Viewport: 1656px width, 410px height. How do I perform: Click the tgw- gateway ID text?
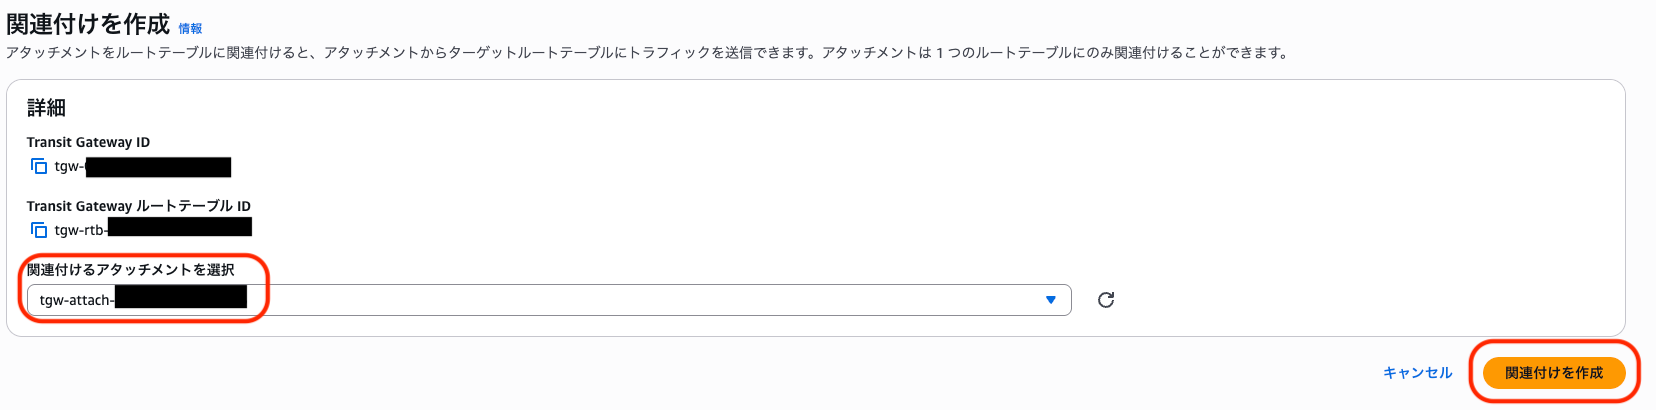pyautogui.click(x=70, y=166)
